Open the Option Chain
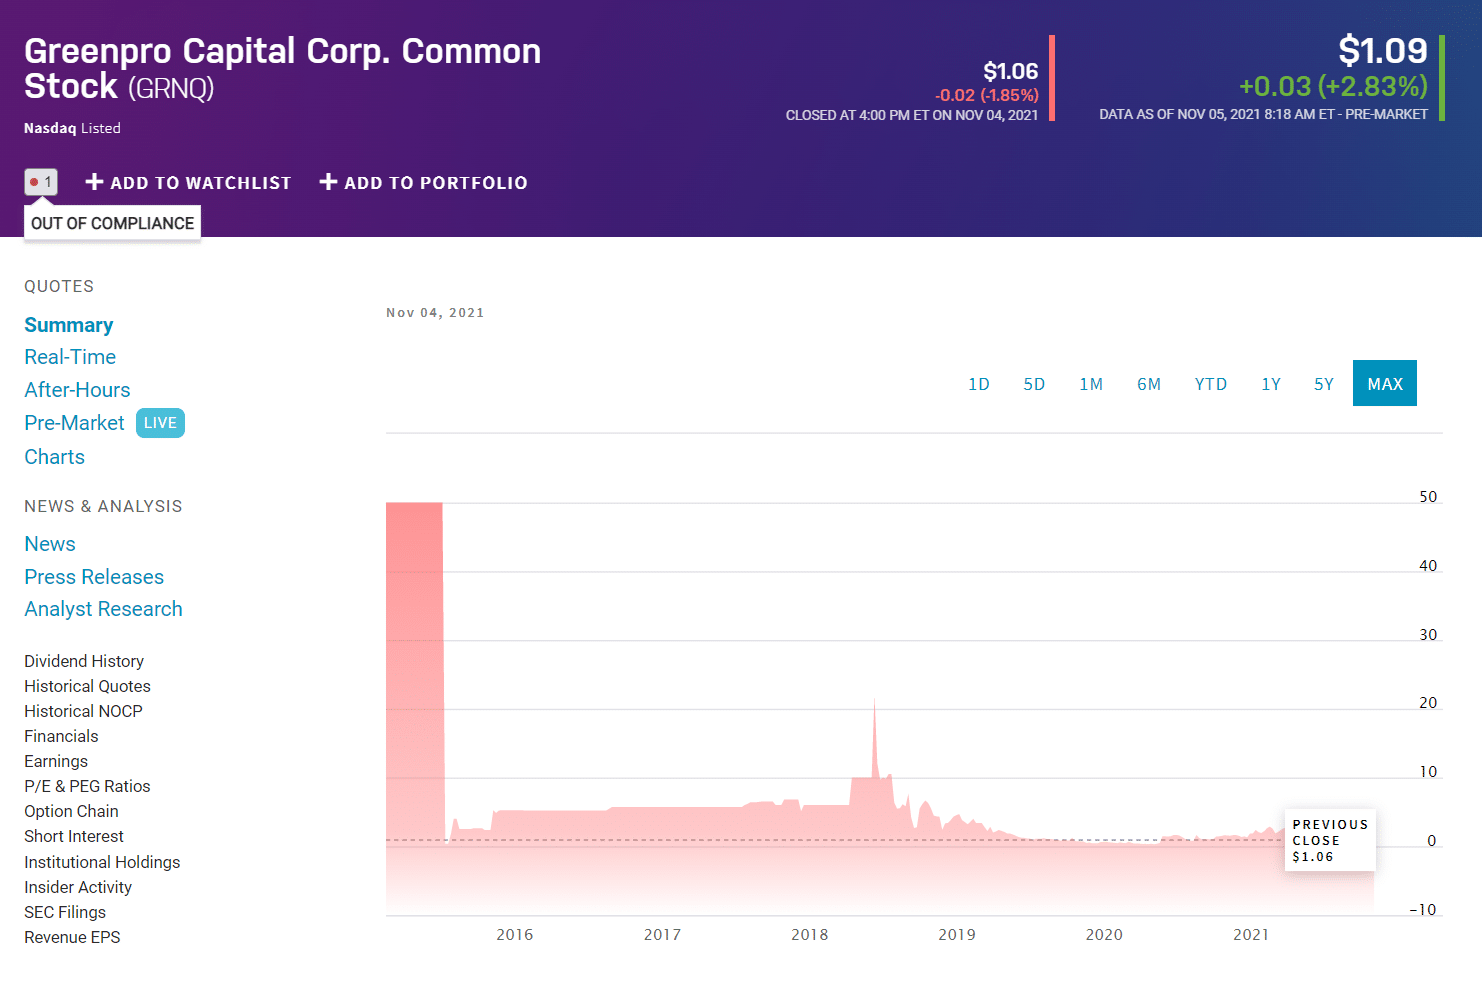The width and height of the screenshot is (1482, 983). pyautogui.click(x=71, y=811)
